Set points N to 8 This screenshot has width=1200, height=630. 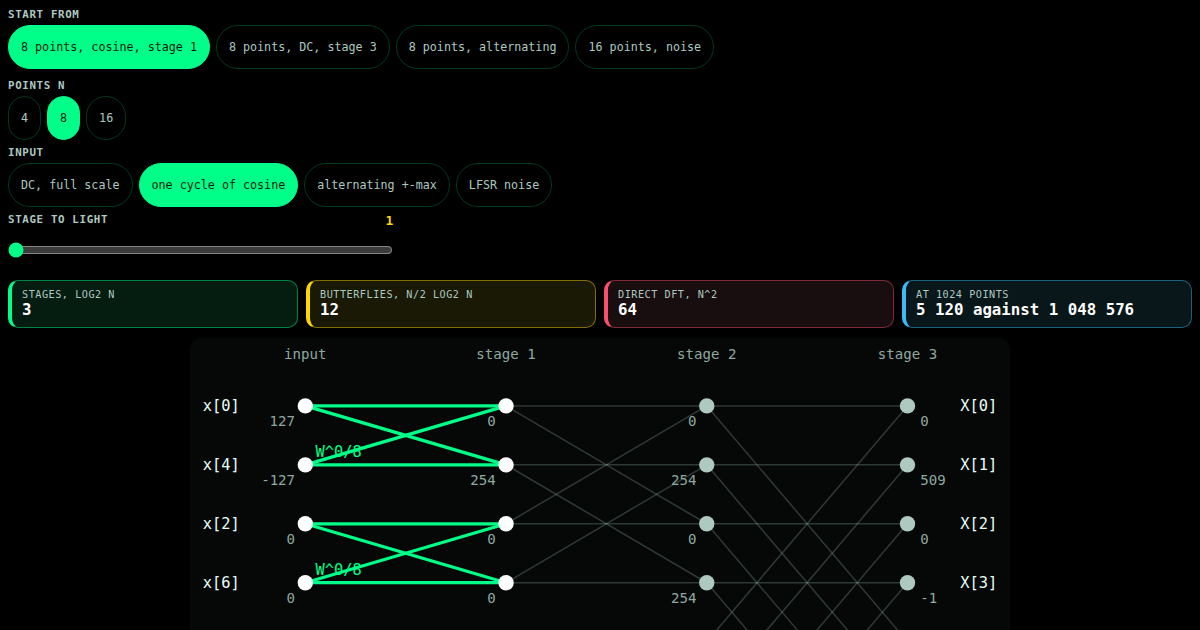(x=64, y=118)
